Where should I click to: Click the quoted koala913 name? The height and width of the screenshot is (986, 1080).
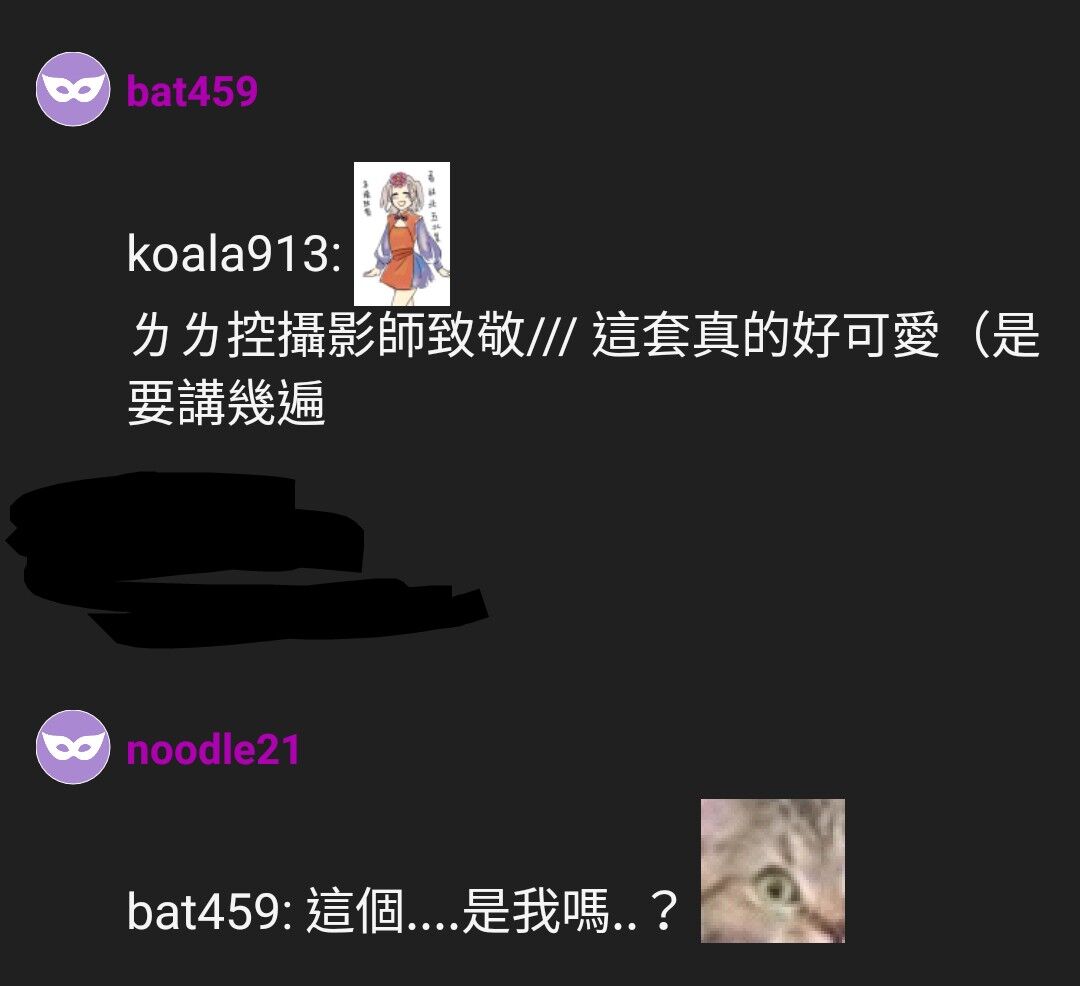234,253
